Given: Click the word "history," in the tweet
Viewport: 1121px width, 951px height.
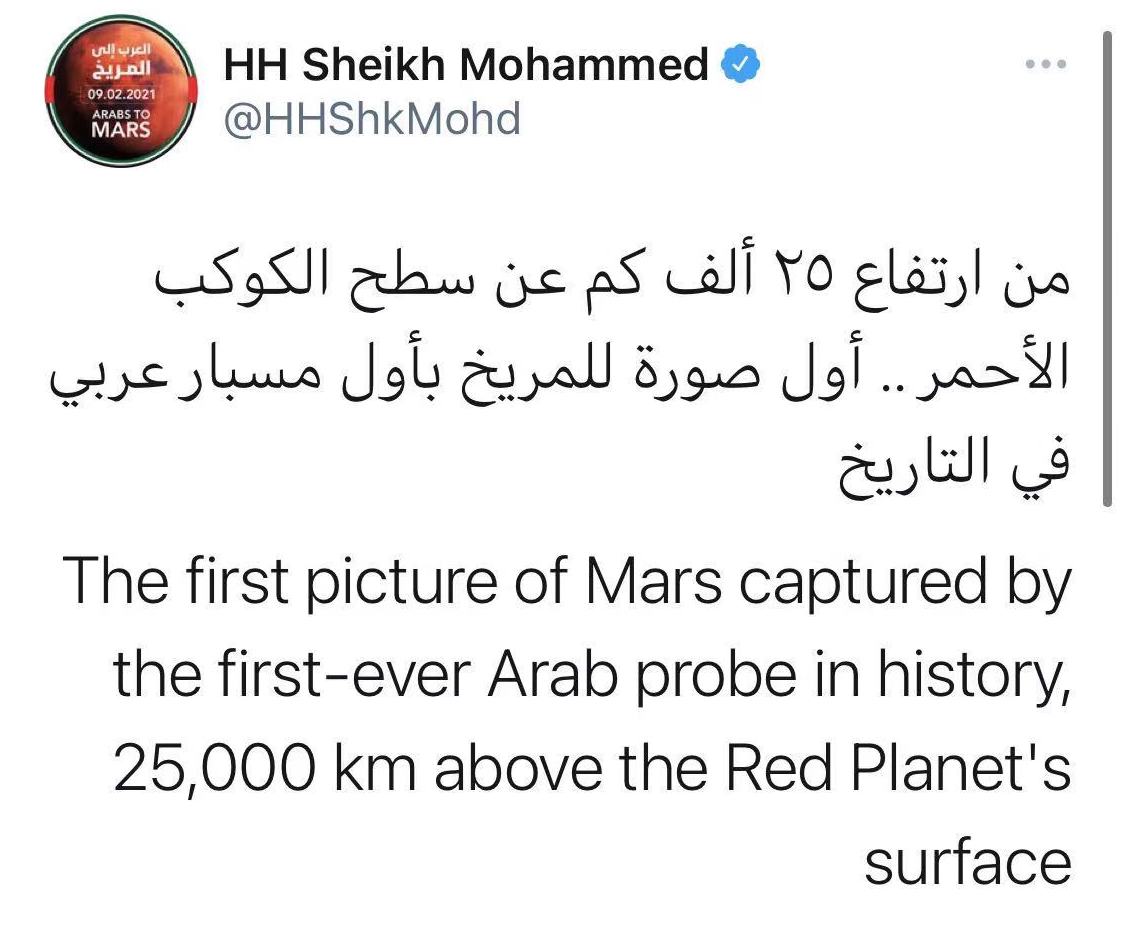Looking at the screenshot, I should [x=974, y=677].
